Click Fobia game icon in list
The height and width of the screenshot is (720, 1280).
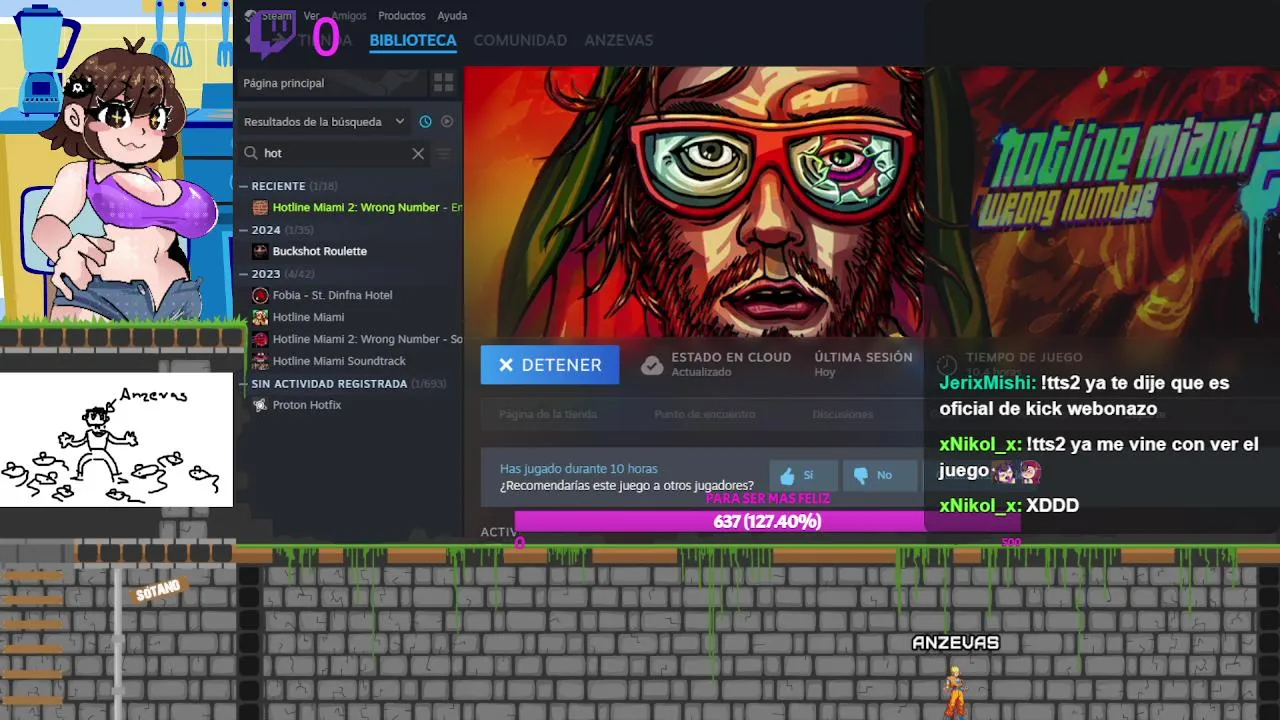tap(260, 295)
